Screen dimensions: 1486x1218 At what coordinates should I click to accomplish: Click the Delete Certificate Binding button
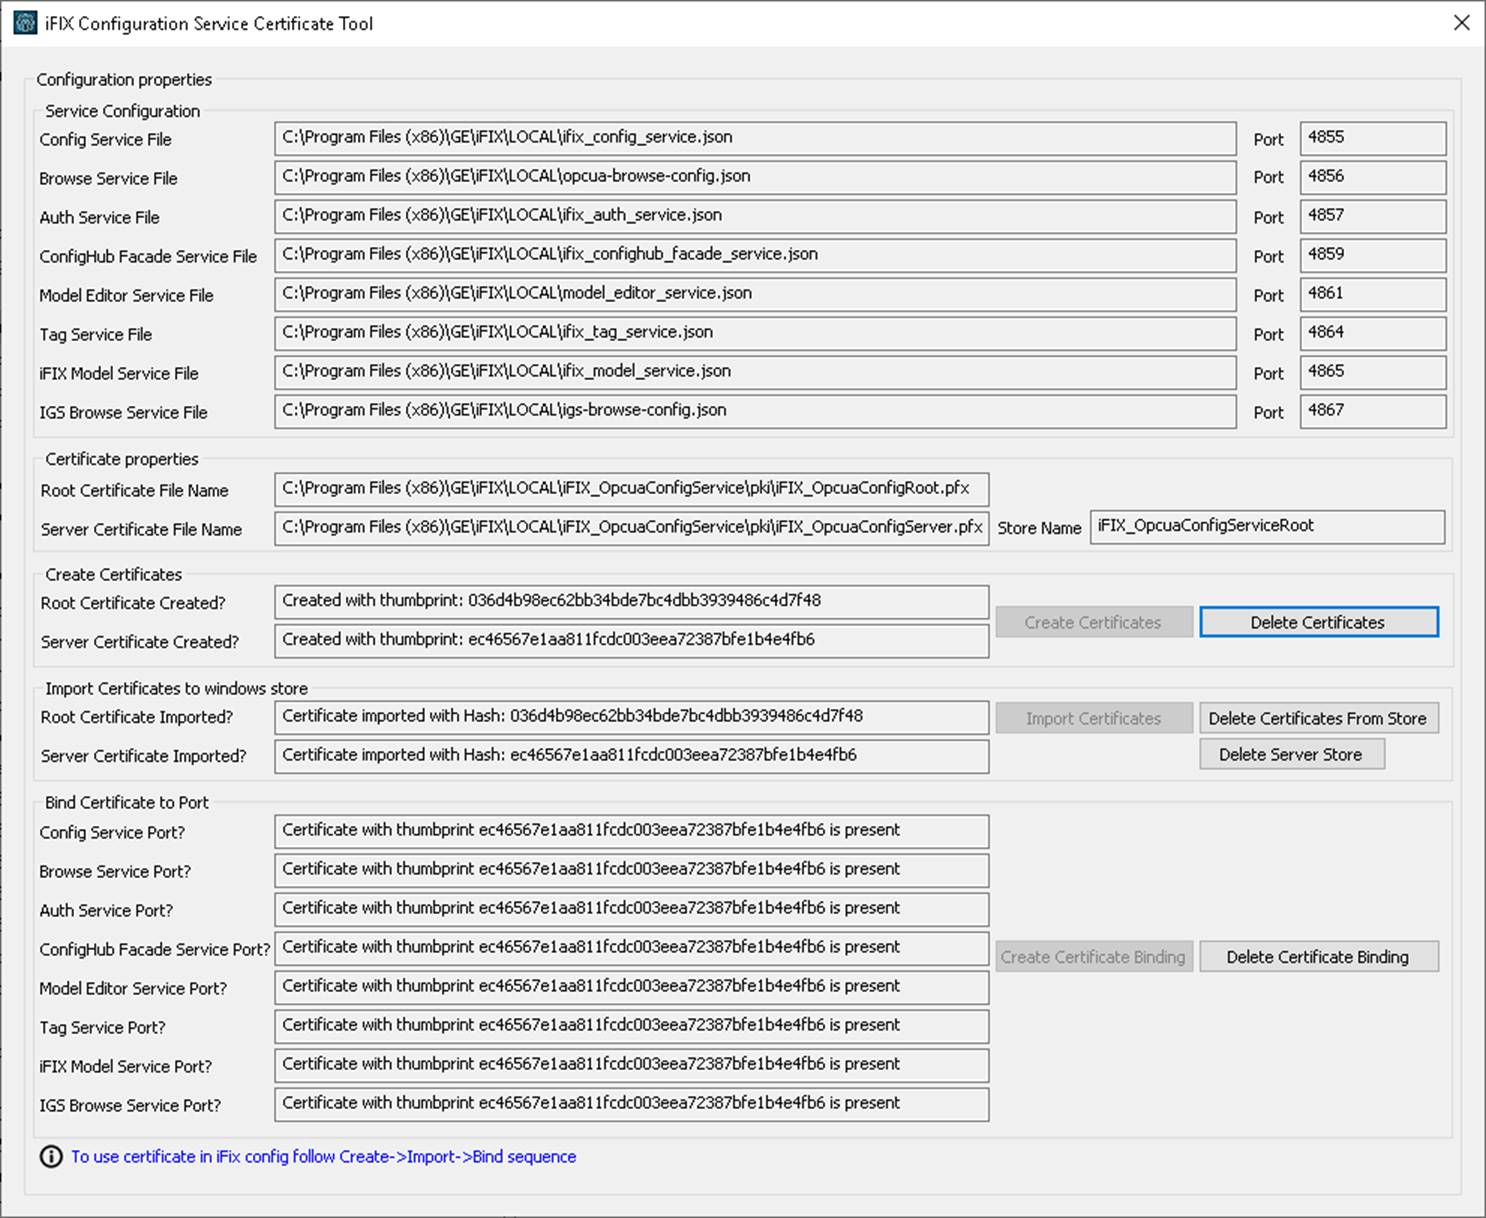tap(1319, 957)
